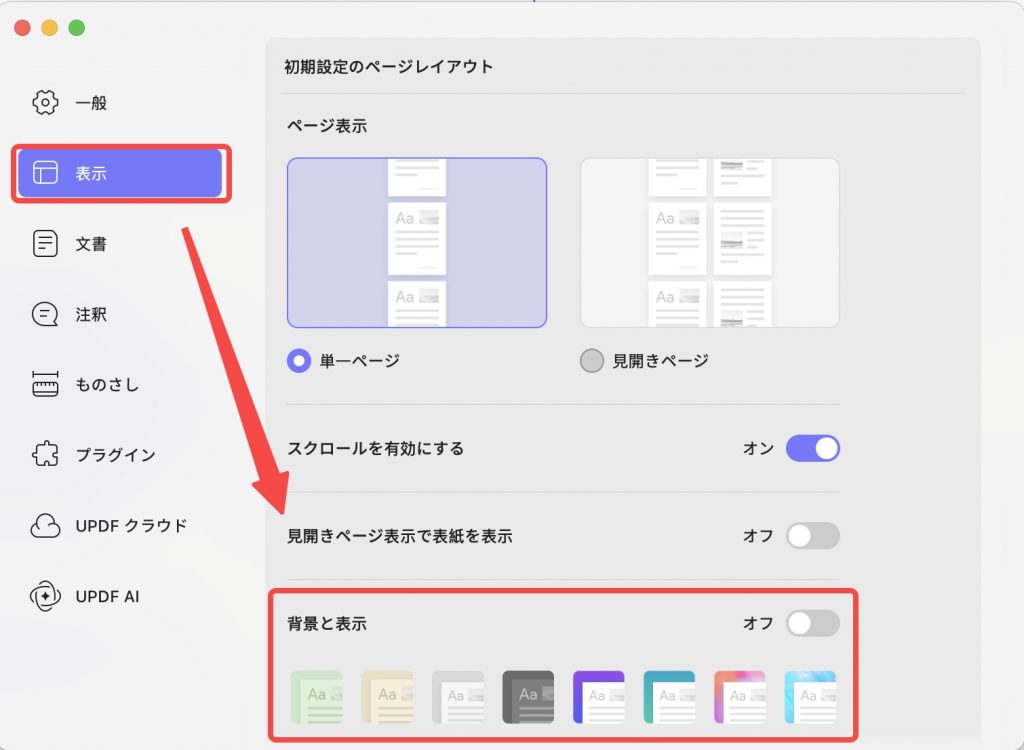Select the 見開きページ radio button
Viewport: 1024px width, 750px height.
[x=592, y=361]
